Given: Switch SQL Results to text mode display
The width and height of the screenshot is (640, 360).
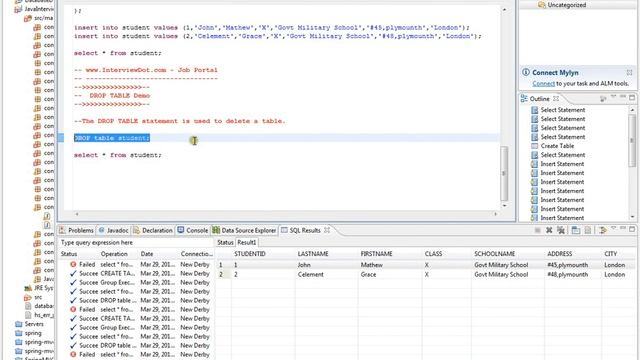Looking at the screenshot, I should [x=588, y=231].
